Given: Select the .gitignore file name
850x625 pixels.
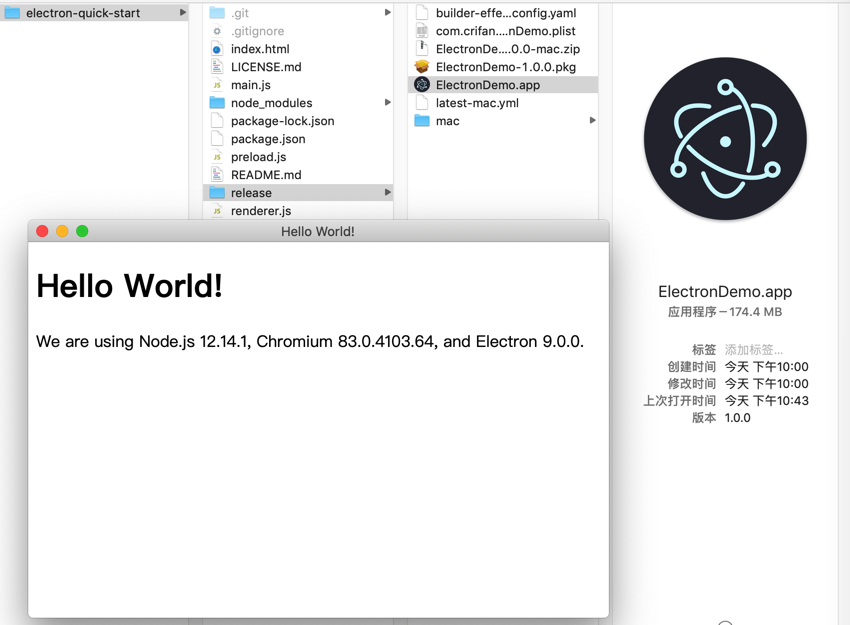Looking at the screenshot, I should [257, 31].
